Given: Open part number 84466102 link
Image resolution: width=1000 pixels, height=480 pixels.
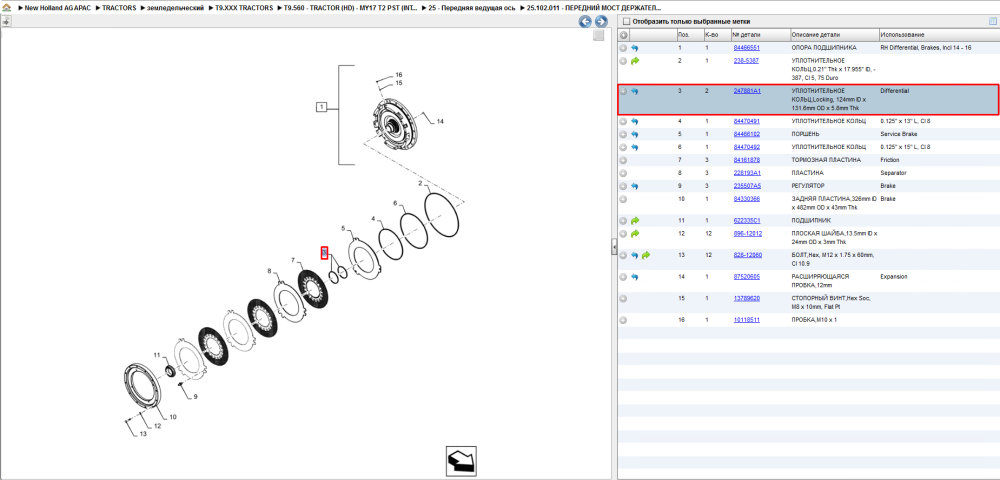Looking at the screenshot, I should (747, 135).
